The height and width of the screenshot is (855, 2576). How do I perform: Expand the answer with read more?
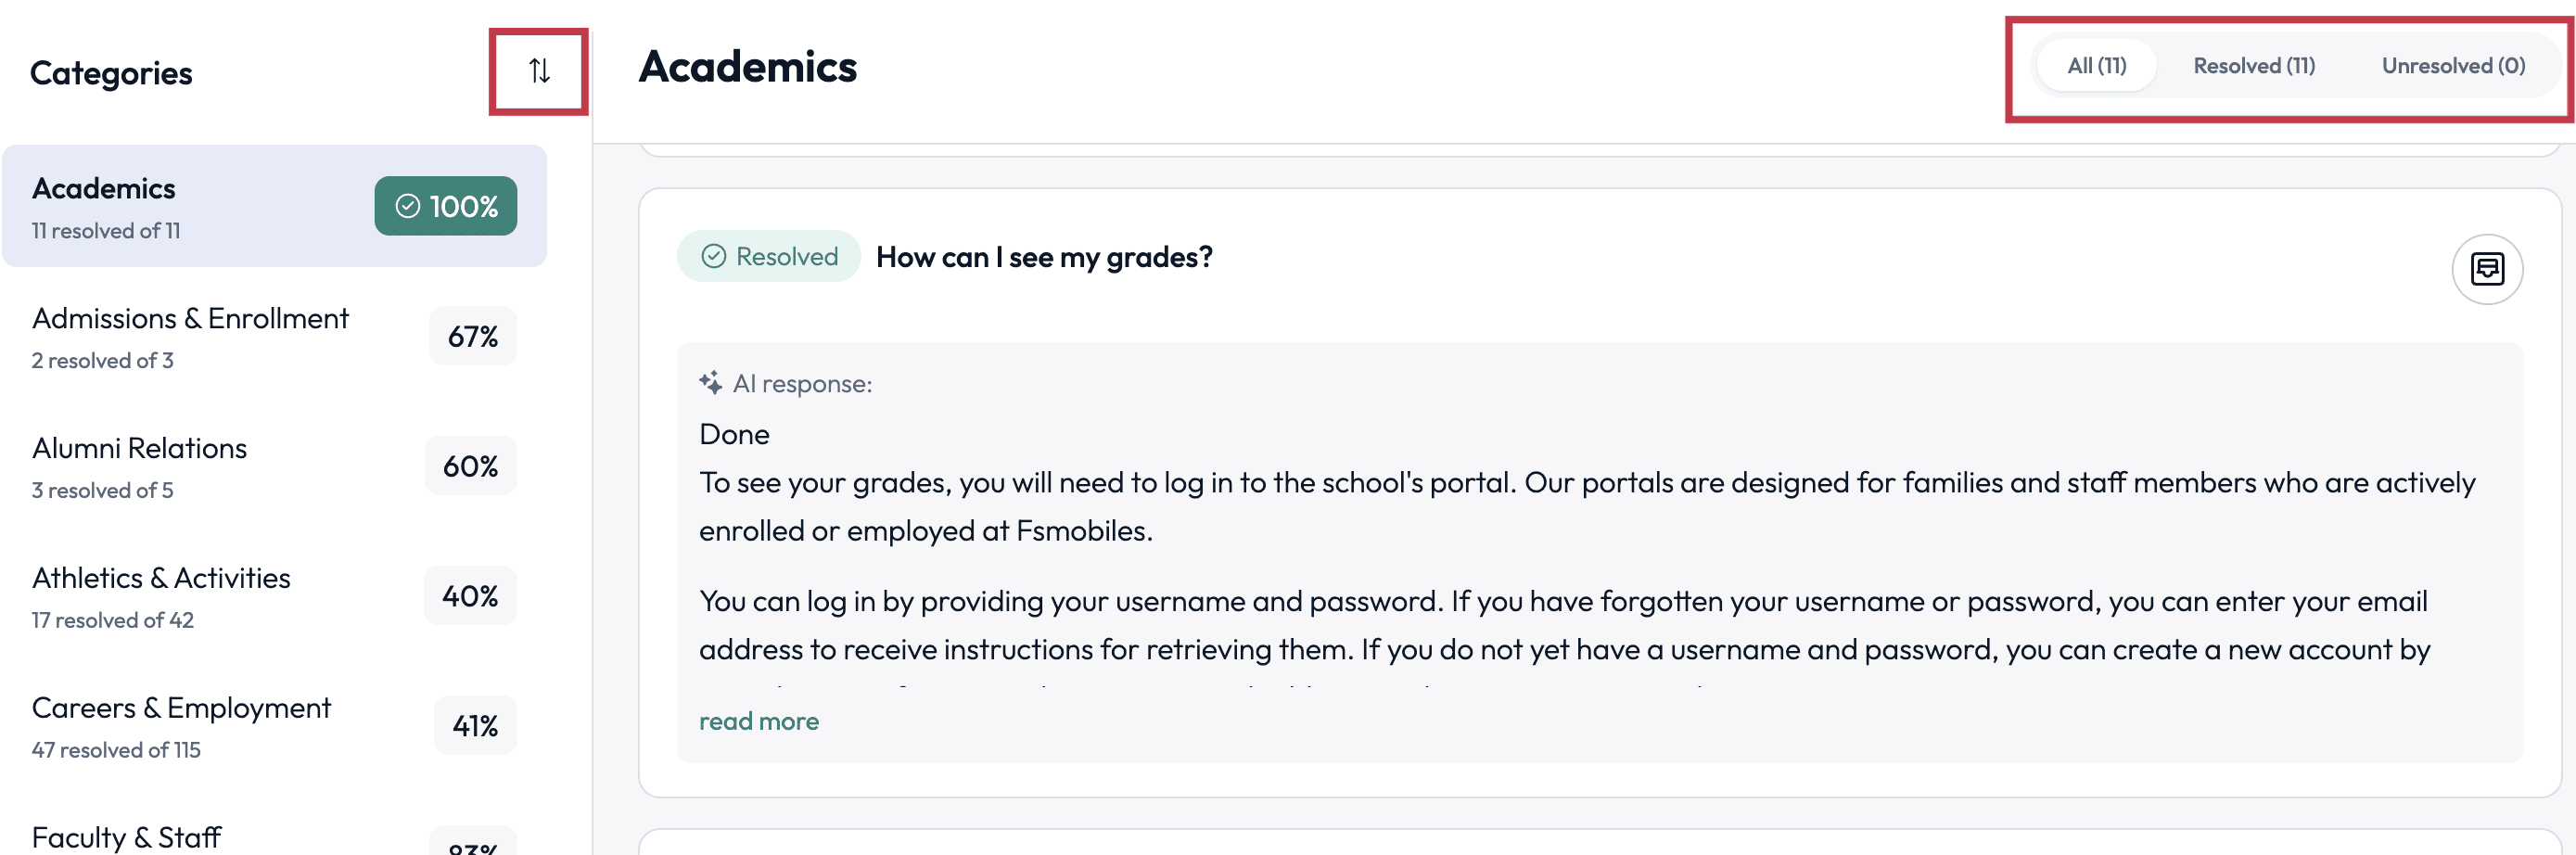pos(758,721)
